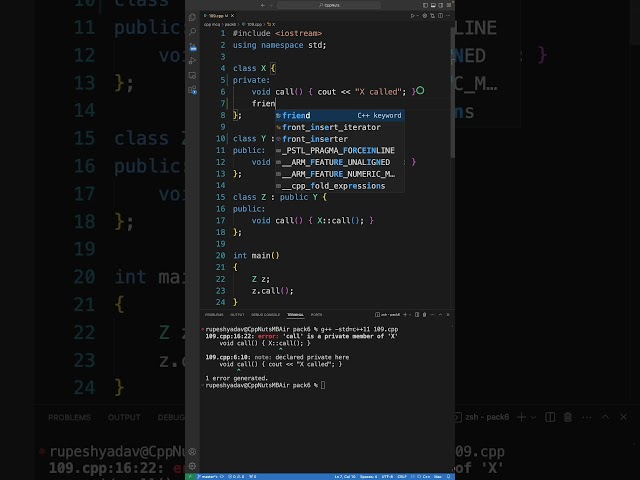Viewport: 640px width, 480px height.
Task: Choose the __ARM_FEATURE_UNALIGNED suggestion
Action: 340,162
